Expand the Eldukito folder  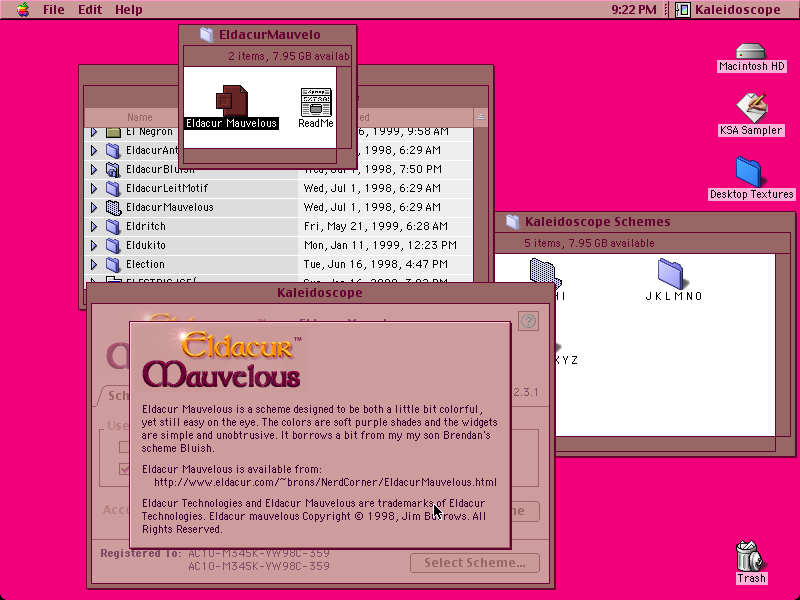tap(94, 245)
